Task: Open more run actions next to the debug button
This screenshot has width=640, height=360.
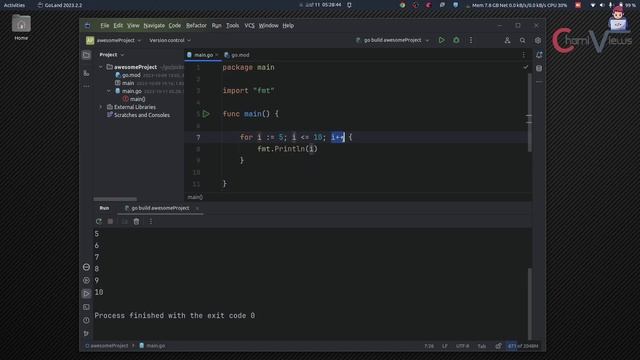Action: point(471,40)
